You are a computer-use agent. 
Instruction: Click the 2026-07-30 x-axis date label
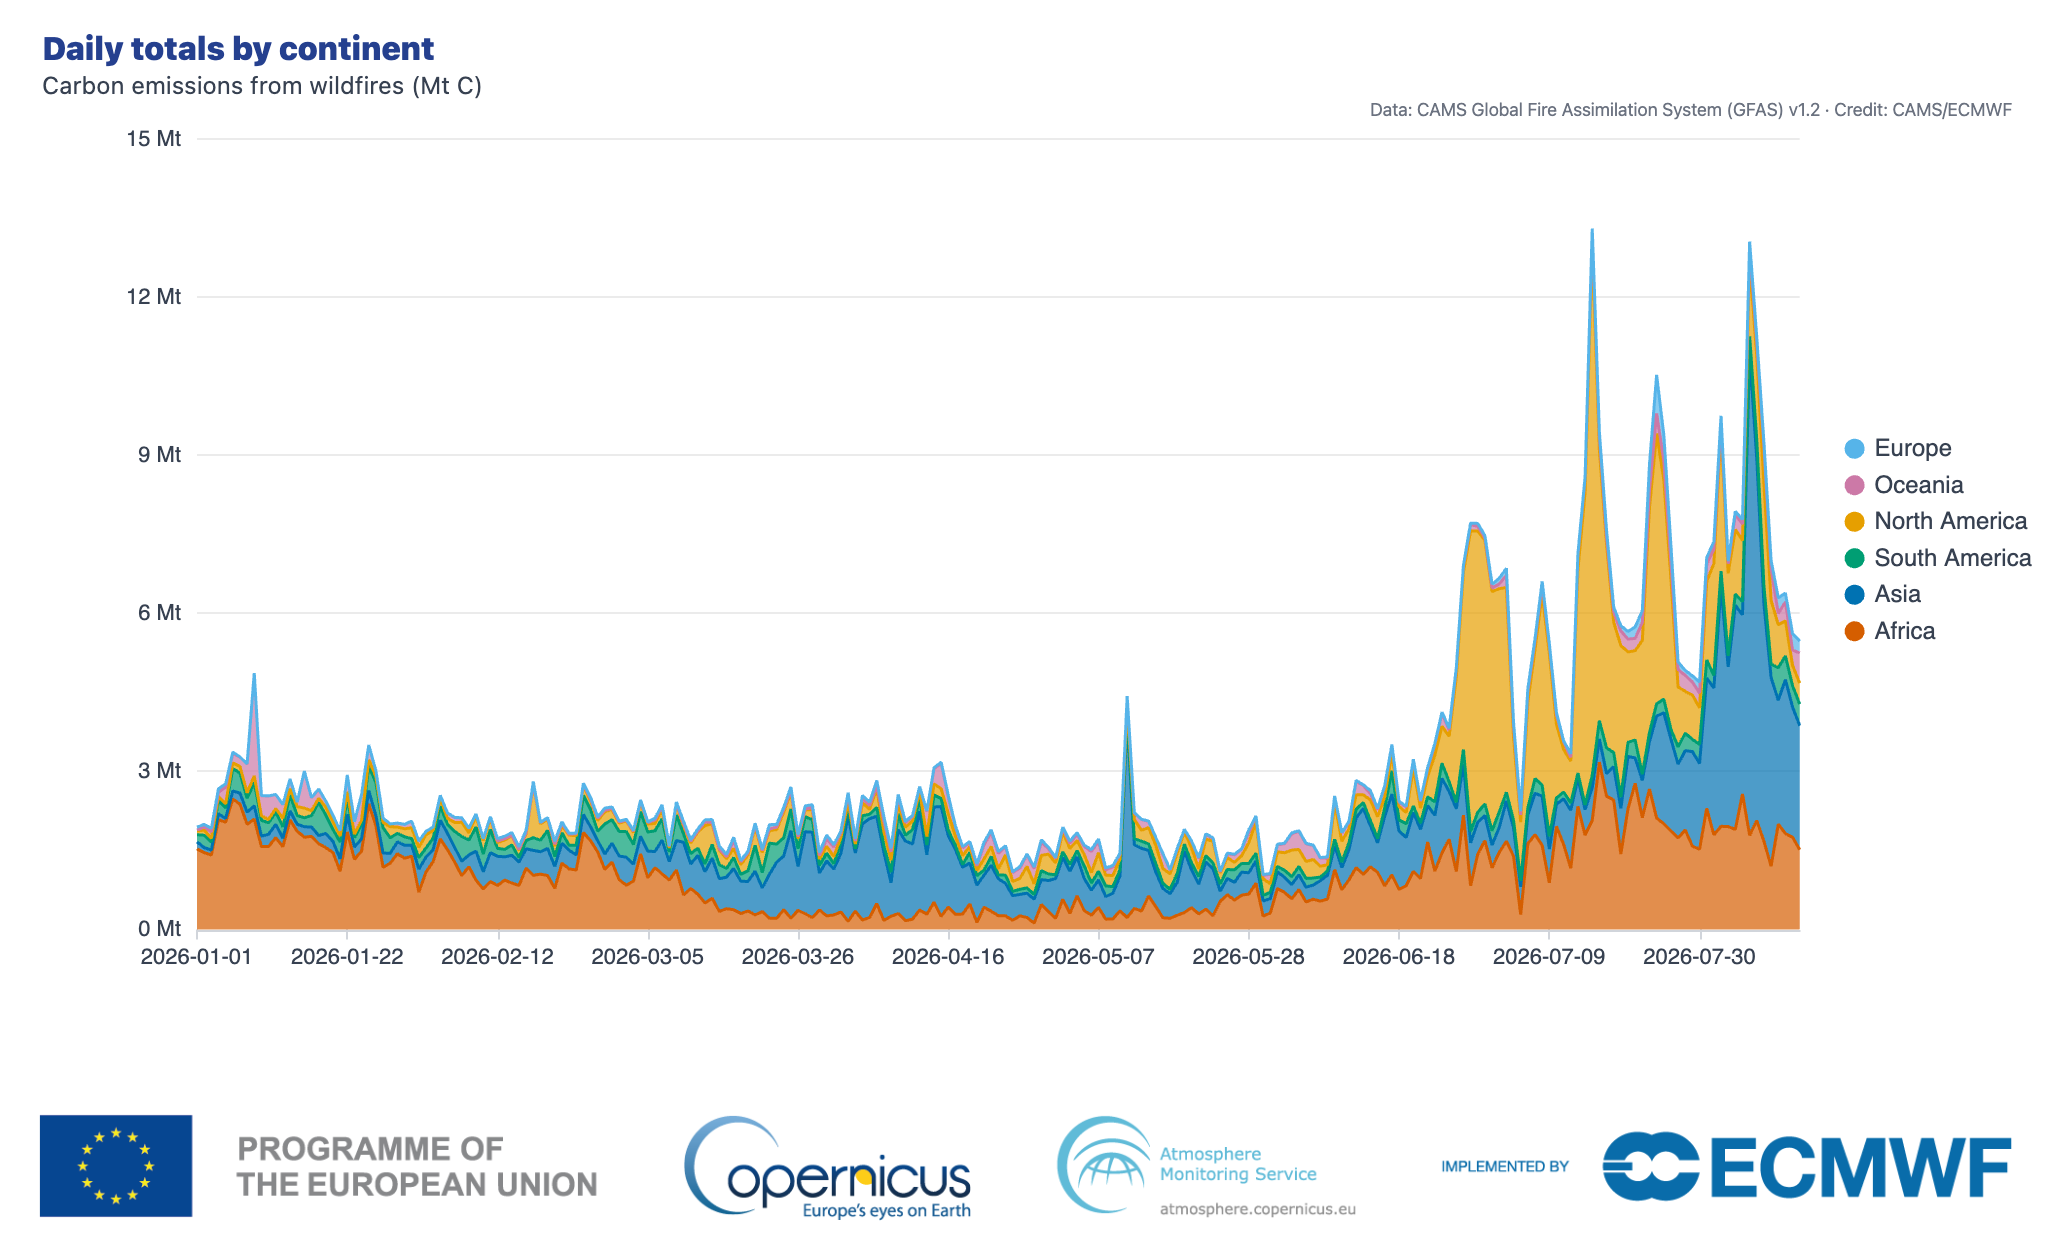click(1699, 957)
